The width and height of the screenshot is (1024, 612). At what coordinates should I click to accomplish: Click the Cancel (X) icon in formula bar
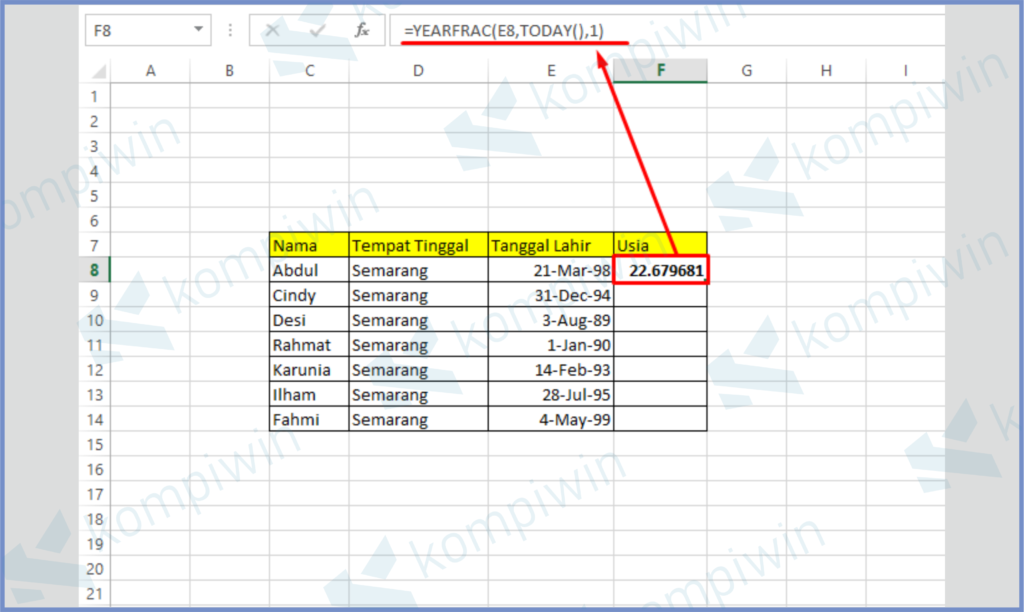click(x=272, y=30)
